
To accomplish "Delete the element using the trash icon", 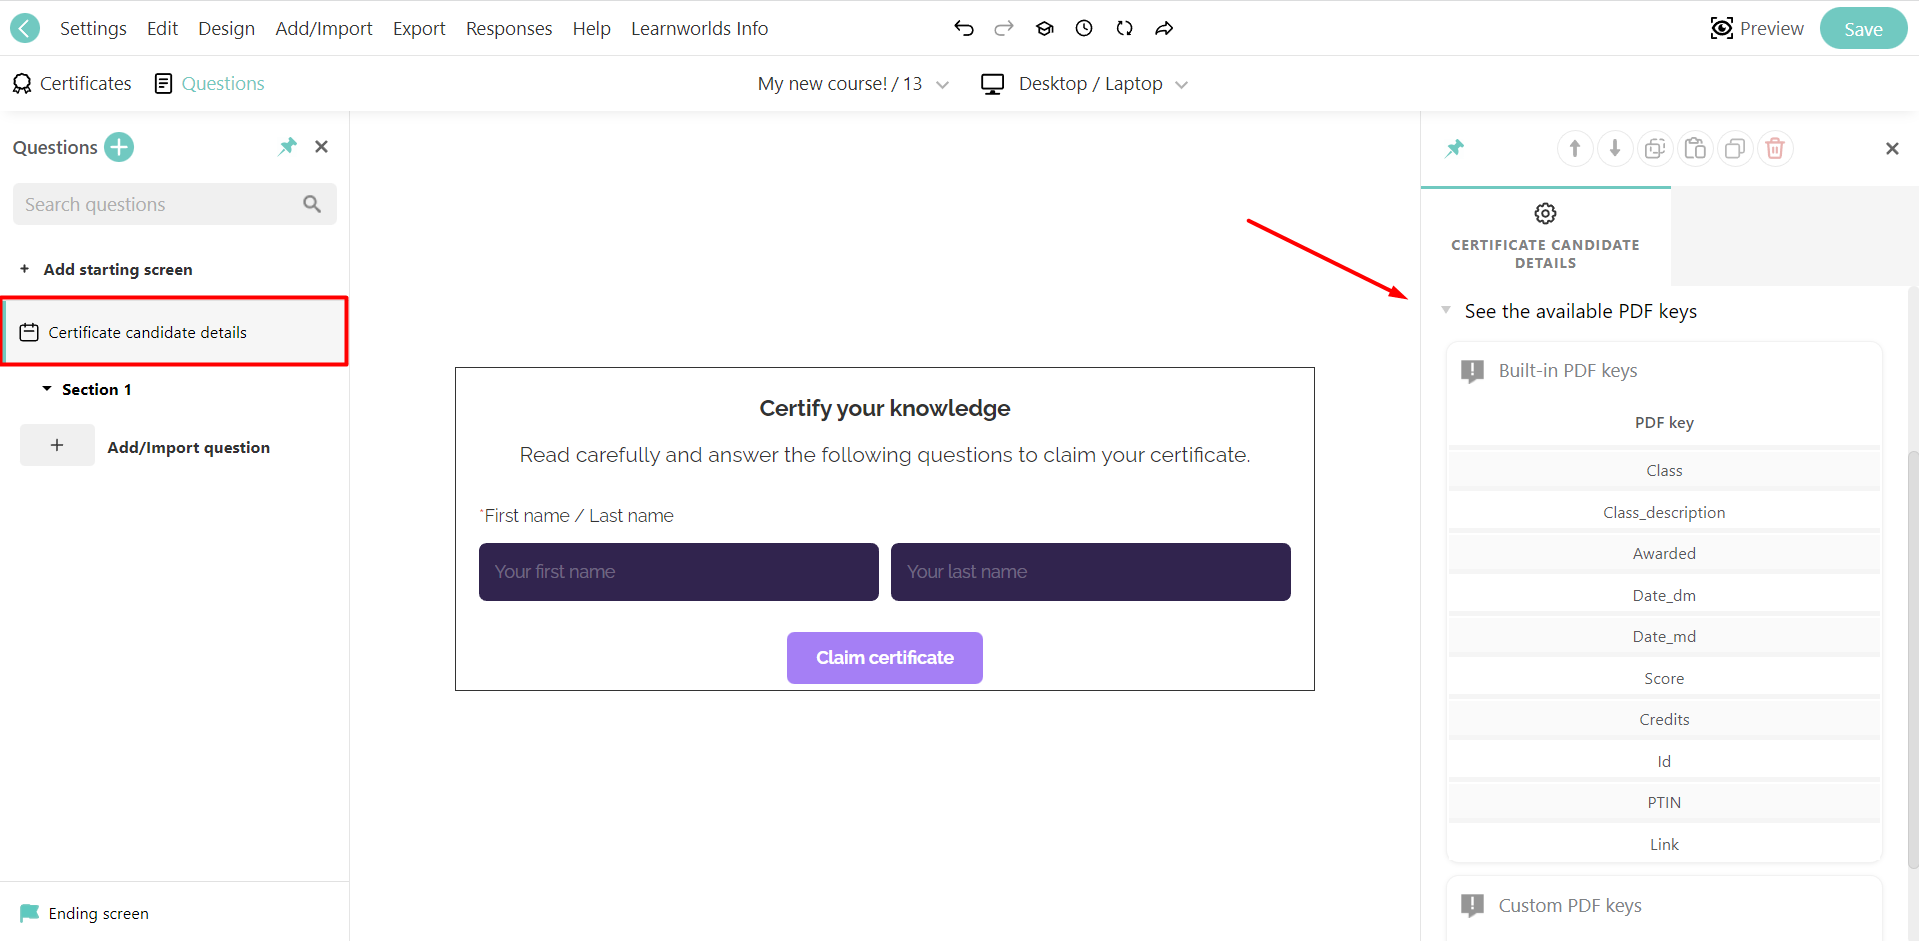I will (x=1775, y=148).
